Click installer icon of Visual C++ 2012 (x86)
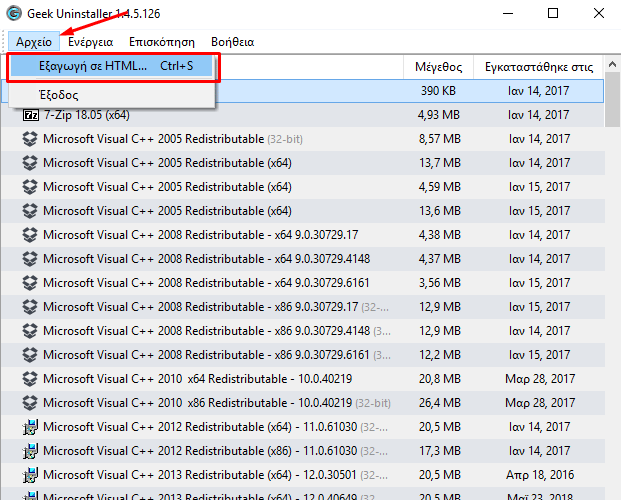Image resolution: width=621 pixels, height=500 pixels. coord(30,451)
